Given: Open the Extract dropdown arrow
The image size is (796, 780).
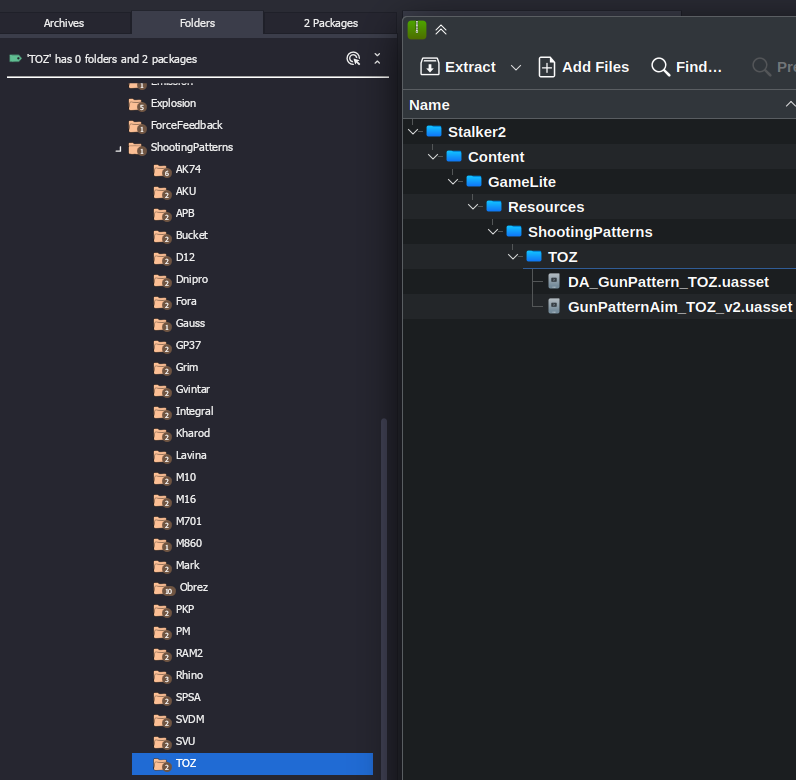Looking at the screenshot, I should (x=516, y=68).
